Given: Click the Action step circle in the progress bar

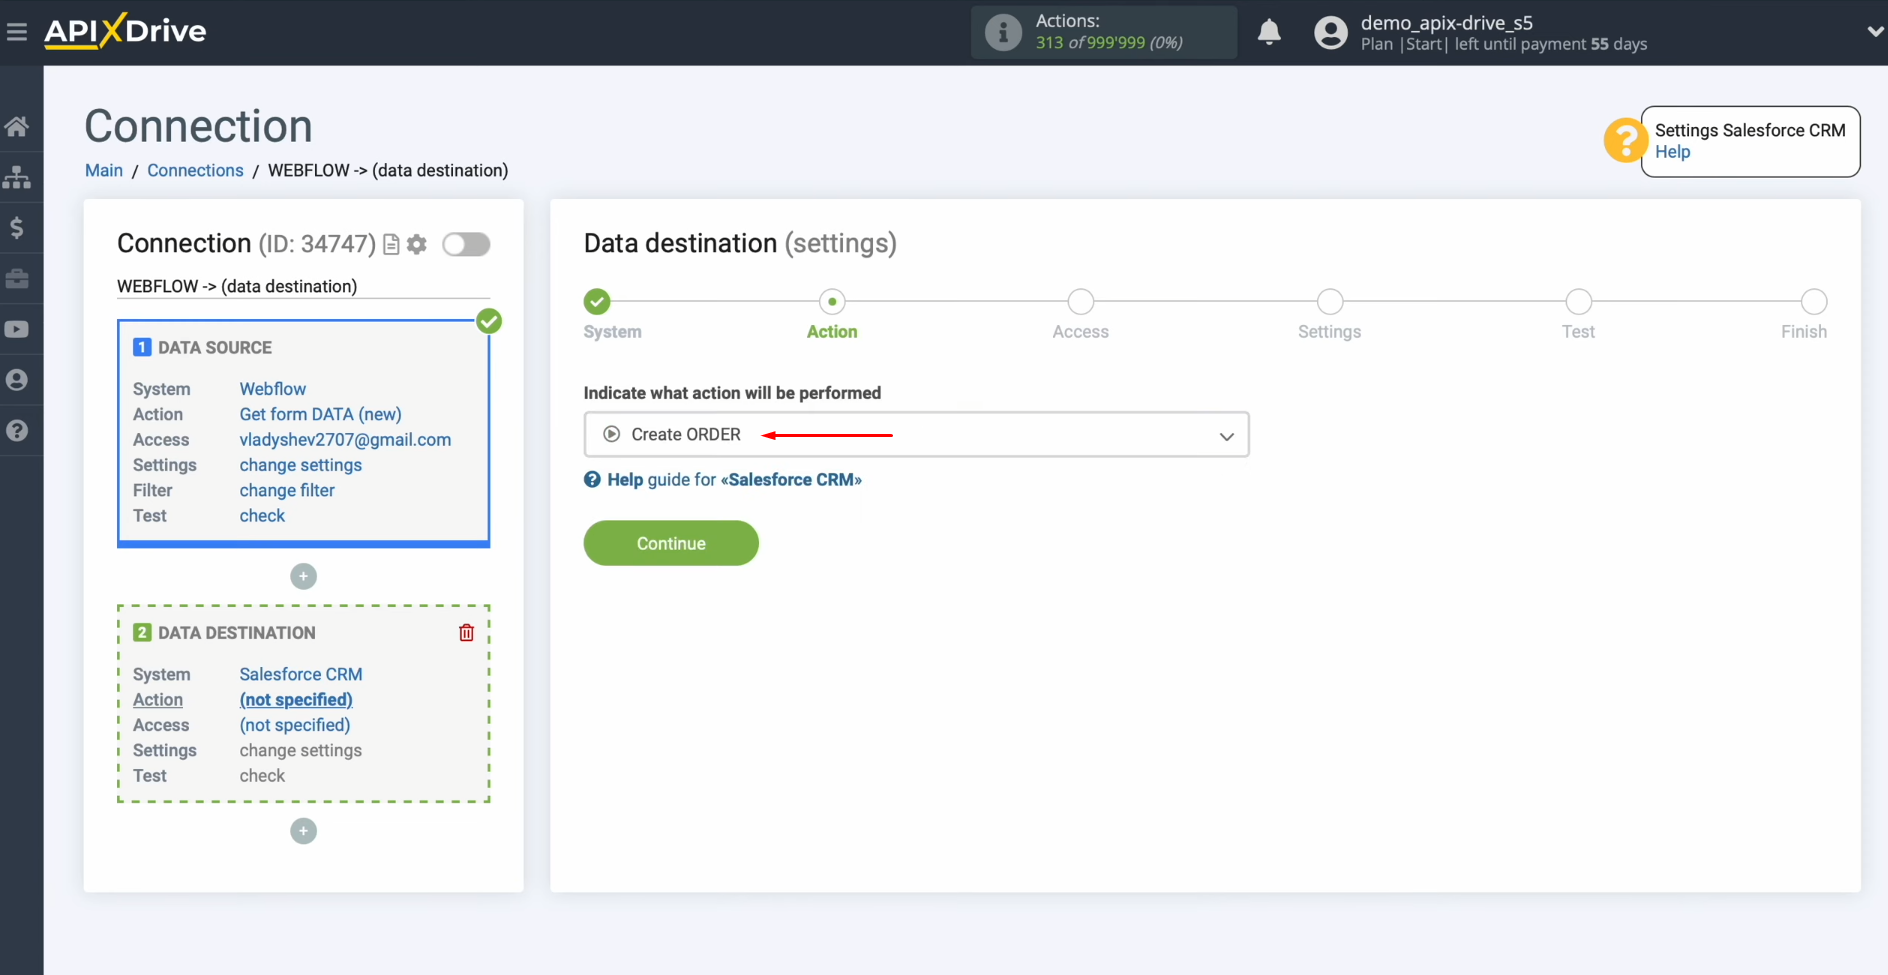Looking at the screenshot, I should pyautogui.click(x=831, y=301).
